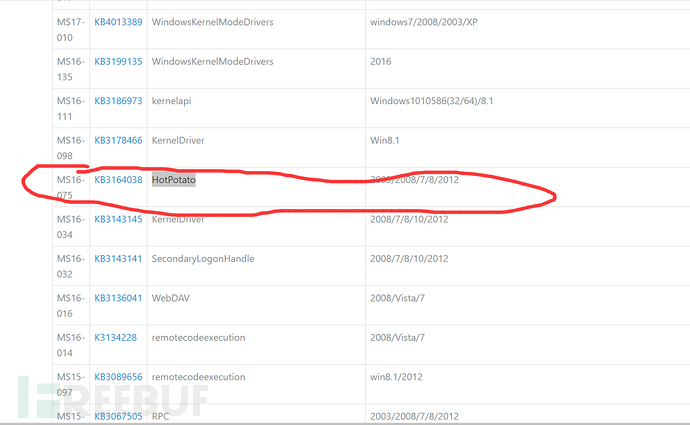Screen dimensions: 690x425
Task: Open the KB3136041 link
Action: [118, 298]
